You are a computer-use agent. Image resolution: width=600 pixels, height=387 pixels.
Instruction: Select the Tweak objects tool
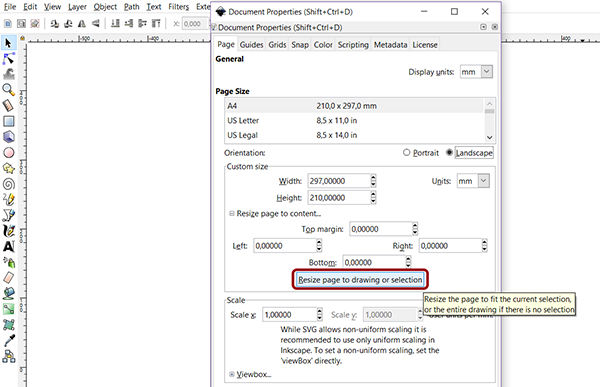[8, 74]
